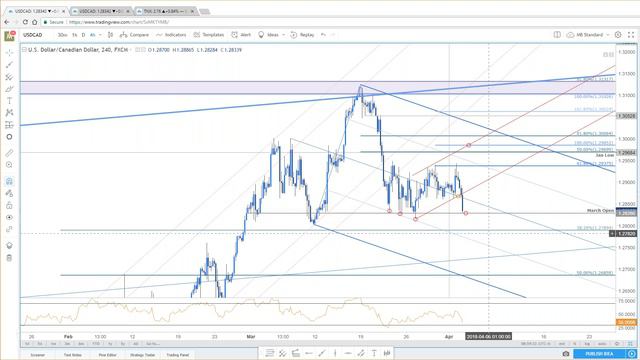Open candlestick chart style selector
This screenshot has width=640, height=360.
click(x=110, y=35)
